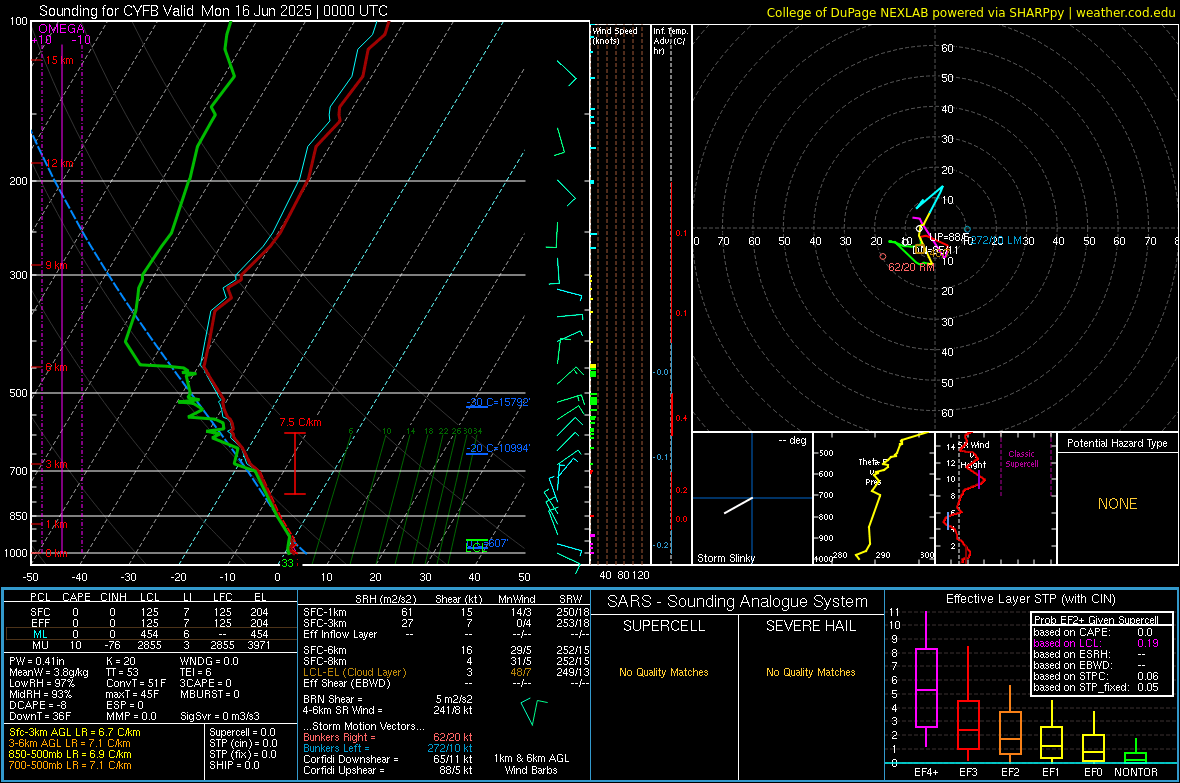This screenshot has width=1180, height=783.
Task: Click the SARS - Sounding Analogue System header
Action: (x=738, y=602)
